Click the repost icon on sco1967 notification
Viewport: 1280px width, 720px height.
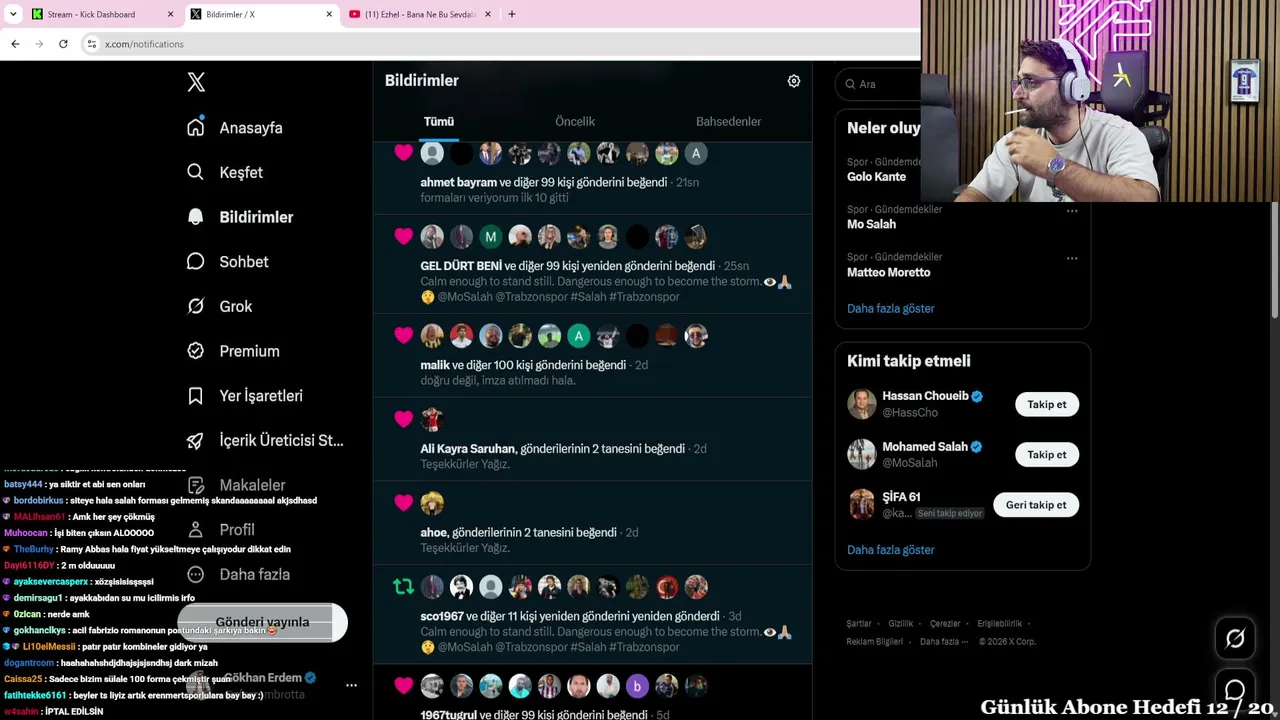pyautogui.click(x=403, y=587)
